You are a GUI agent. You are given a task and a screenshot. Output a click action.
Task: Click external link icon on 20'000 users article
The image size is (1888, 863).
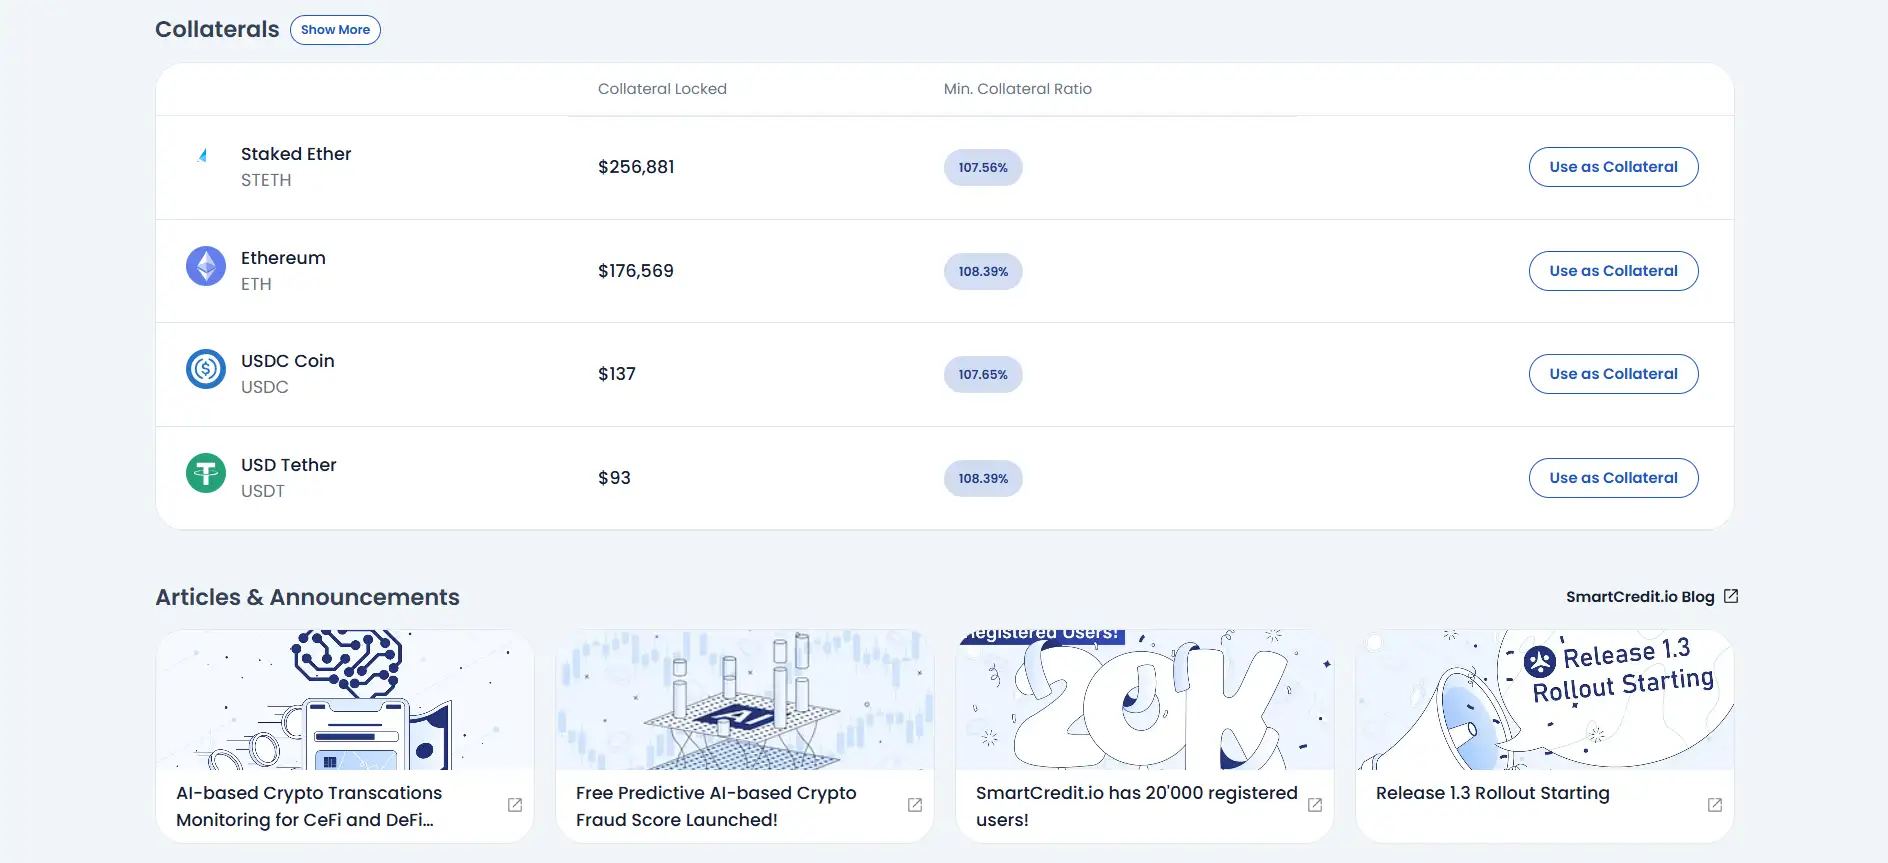1315,805
